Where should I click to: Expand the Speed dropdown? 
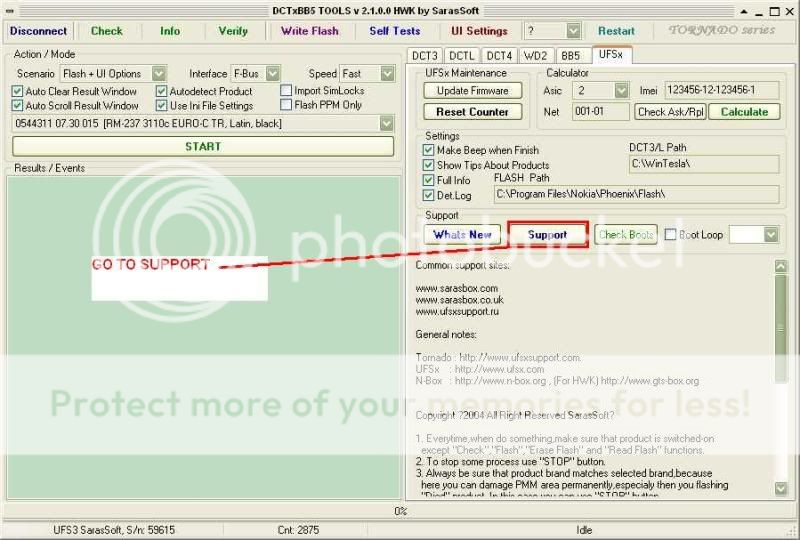pyautogui.click(x=388, y=73)
